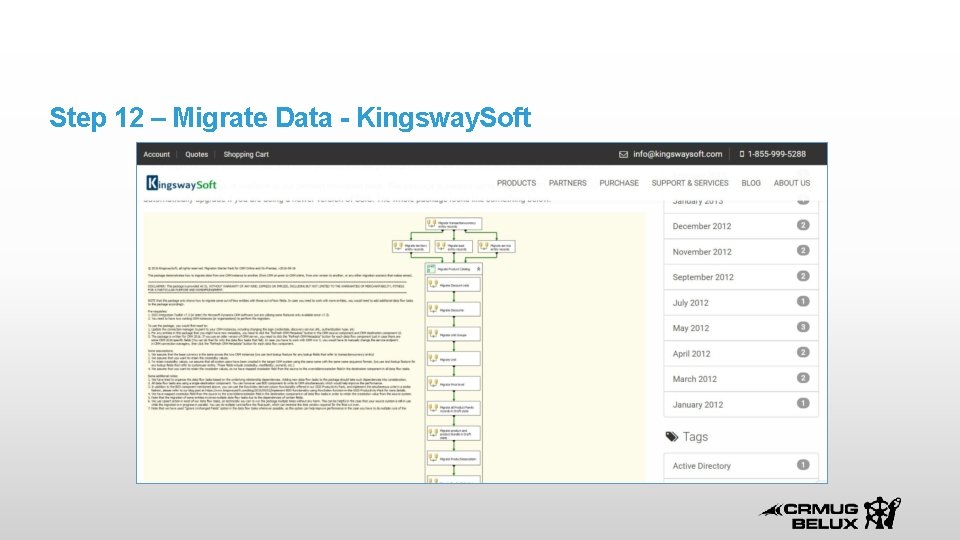Image resolution: width=960 pixels, height=540 pixels.
Task: Click the Migrate Discount Lists task node
Action: click(x=454, y=285)
